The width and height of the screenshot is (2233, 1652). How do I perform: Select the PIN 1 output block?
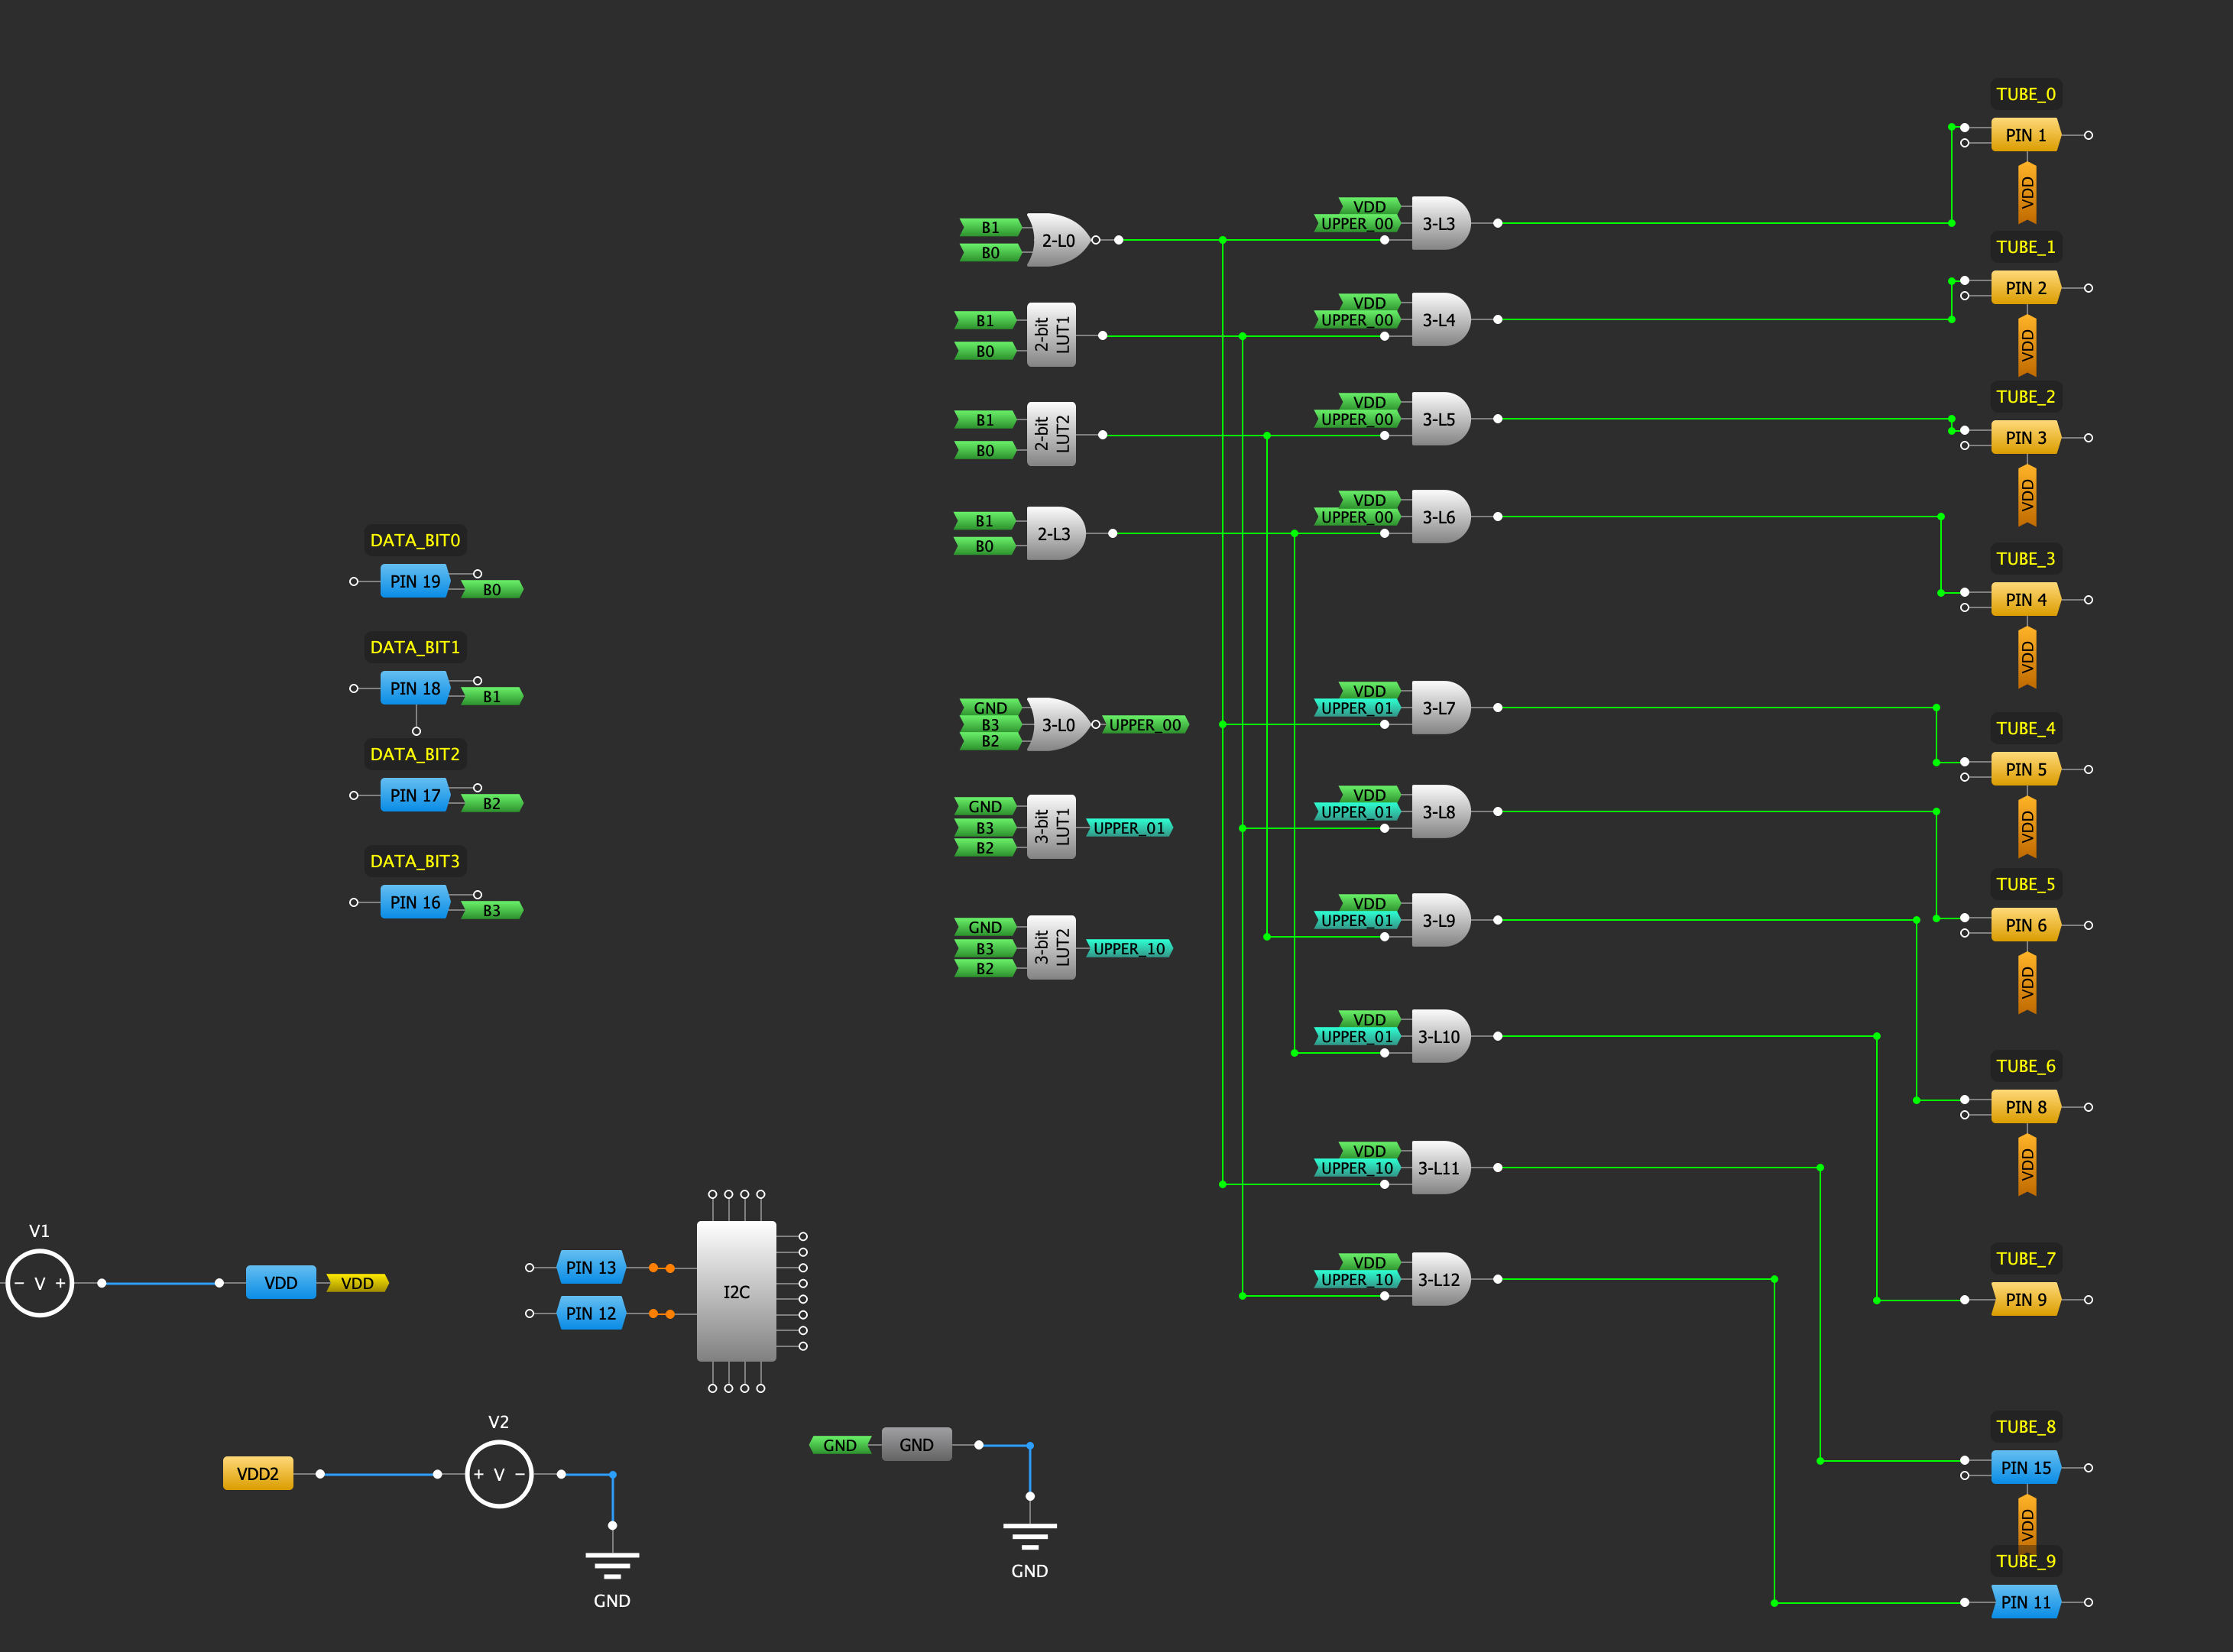coord(2025,135)
